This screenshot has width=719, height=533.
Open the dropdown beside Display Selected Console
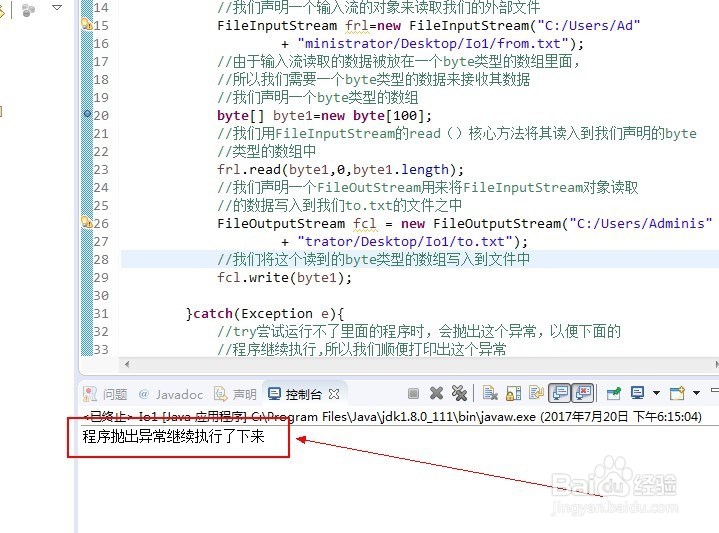(656, 393)
